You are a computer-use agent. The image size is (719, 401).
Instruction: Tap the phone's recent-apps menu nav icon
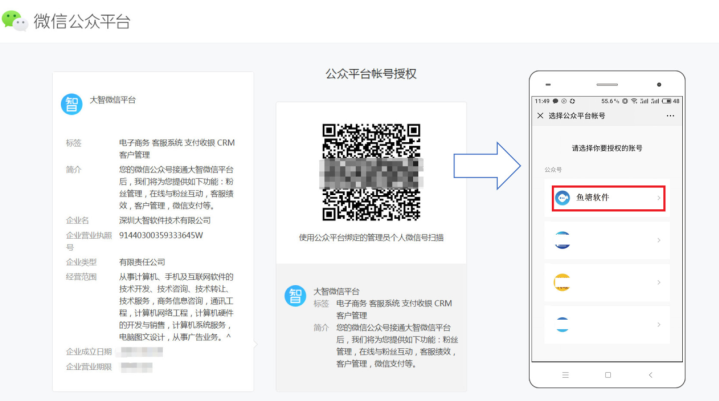(565, 375)
